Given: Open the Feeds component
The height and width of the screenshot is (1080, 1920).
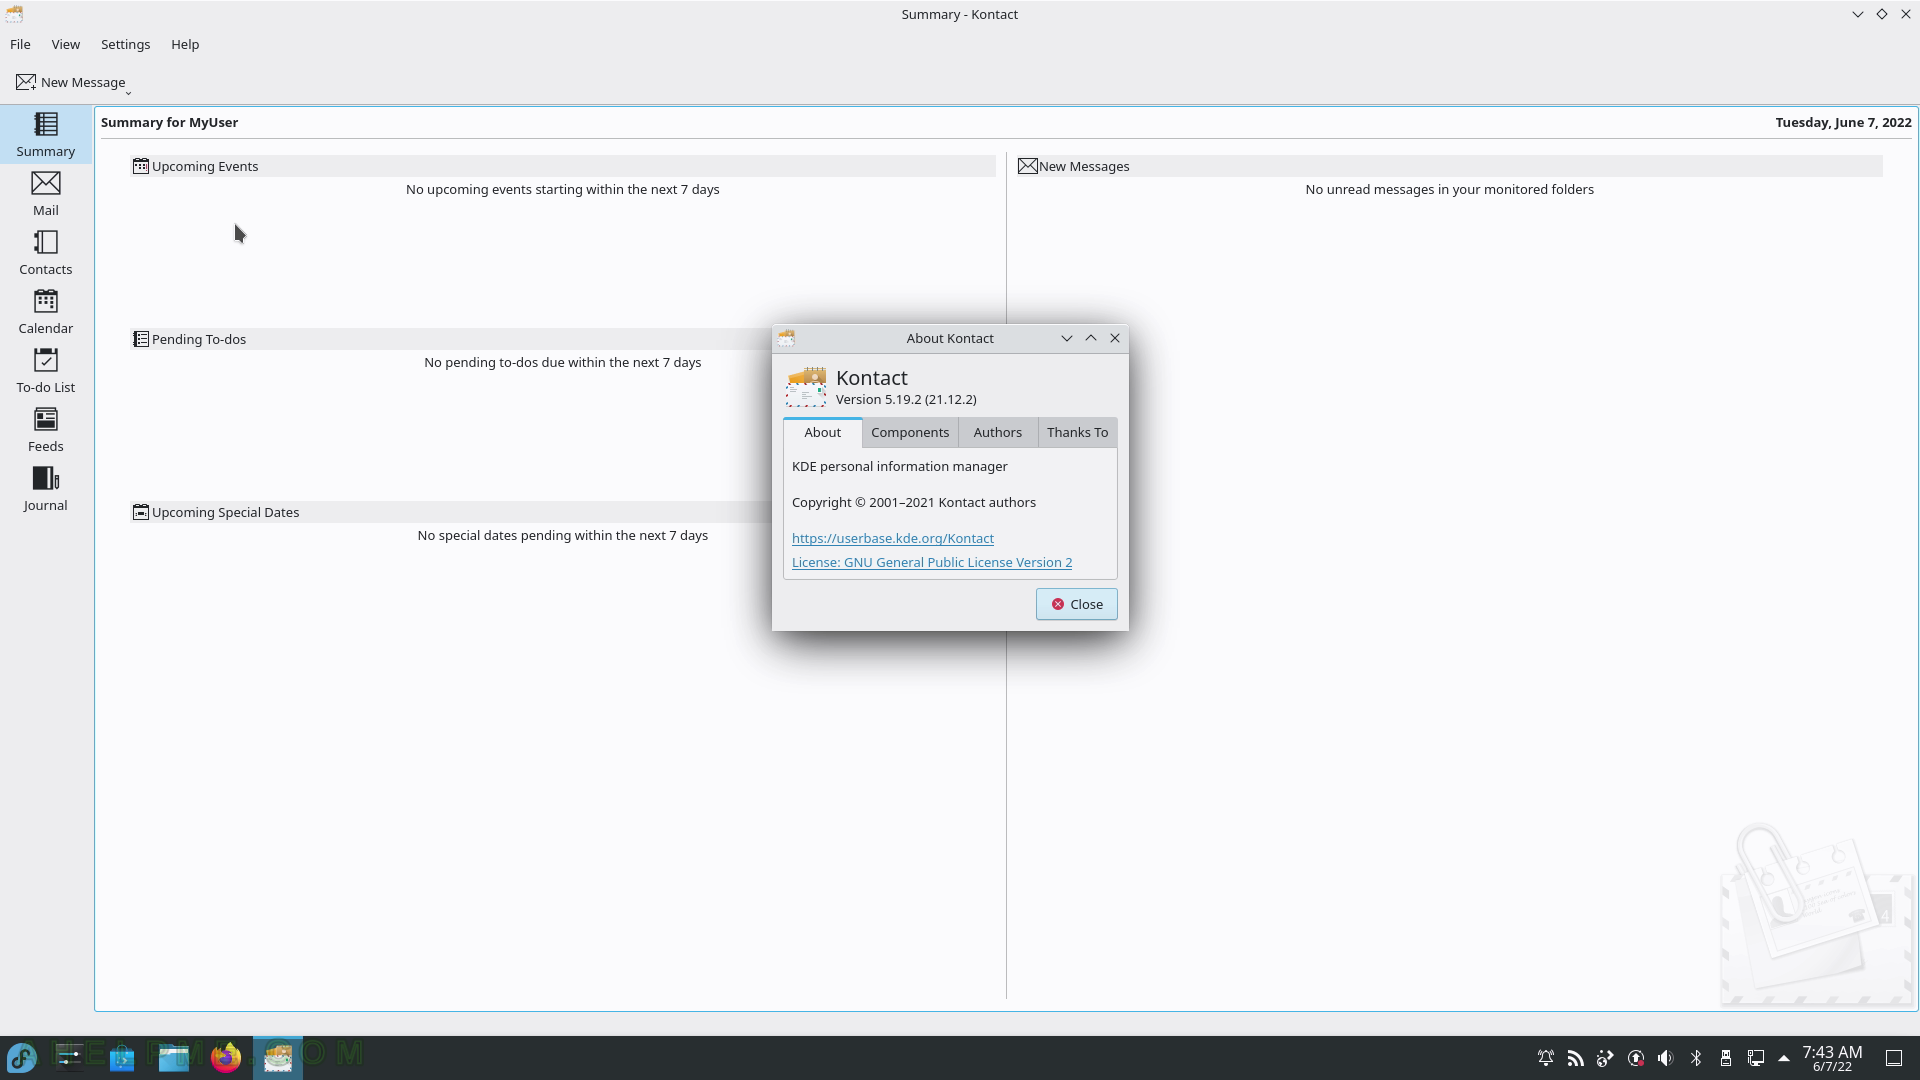Looking at the screenshot, I should (x=45, y=430).
